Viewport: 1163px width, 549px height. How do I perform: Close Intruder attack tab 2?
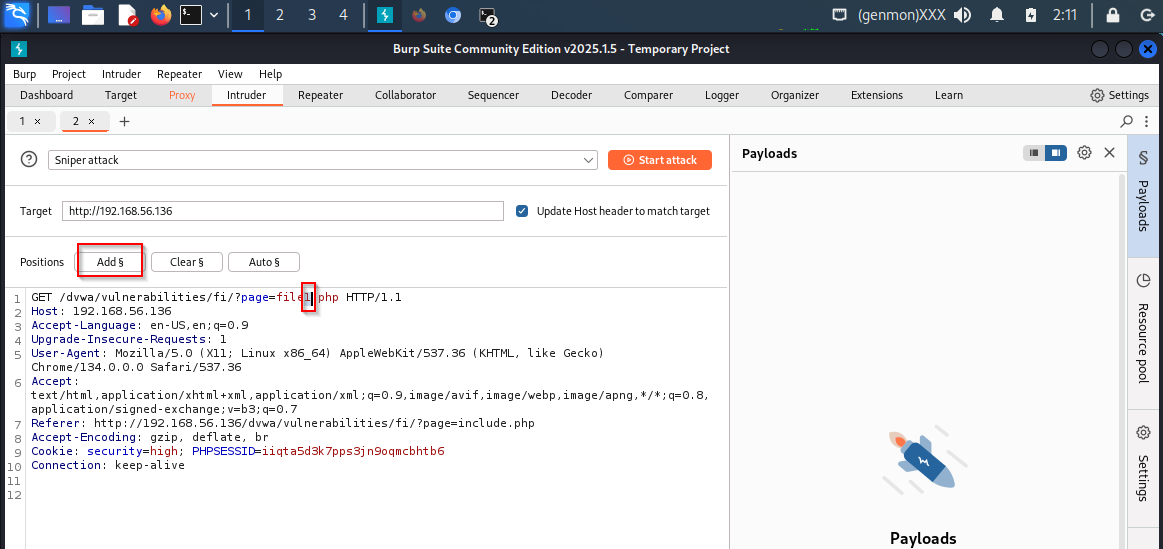91,121
